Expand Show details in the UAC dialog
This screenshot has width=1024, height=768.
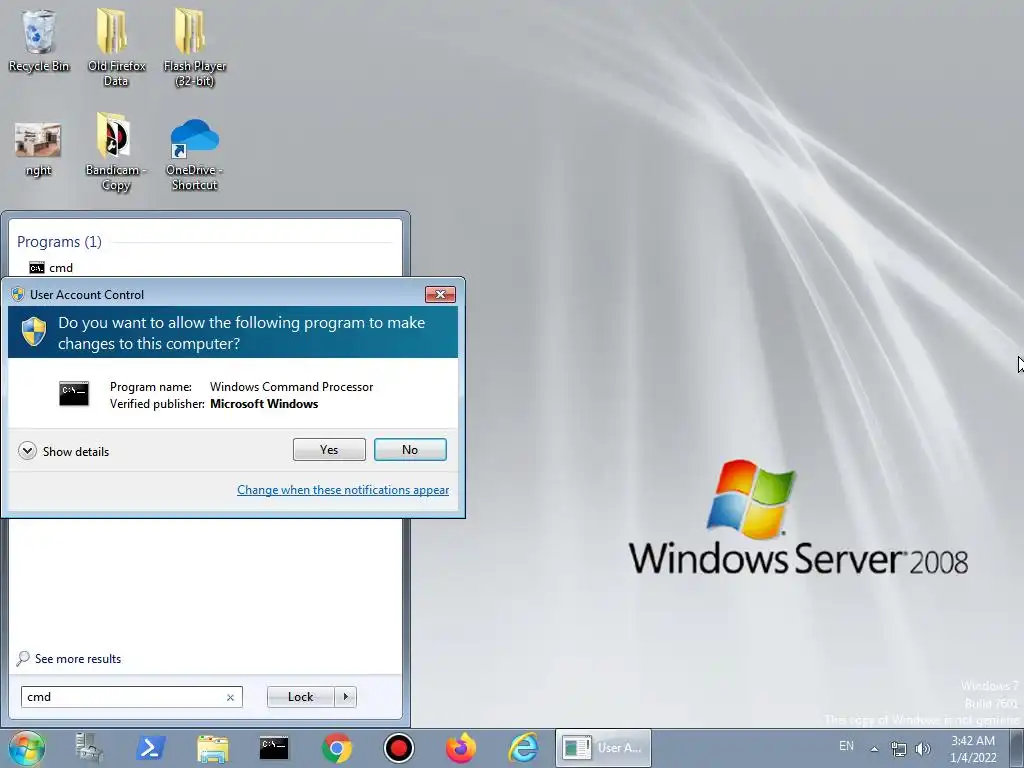[64, 451]
